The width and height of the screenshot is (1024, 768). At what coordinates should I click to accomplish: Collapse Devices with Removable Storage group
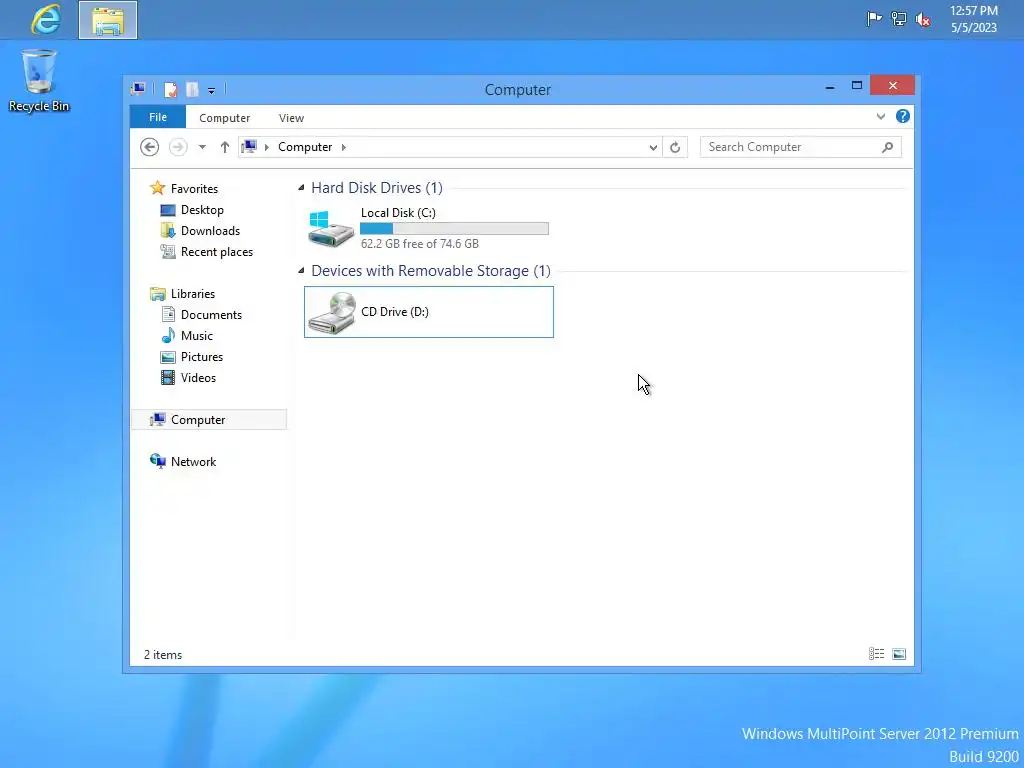[x=301, y=270]
